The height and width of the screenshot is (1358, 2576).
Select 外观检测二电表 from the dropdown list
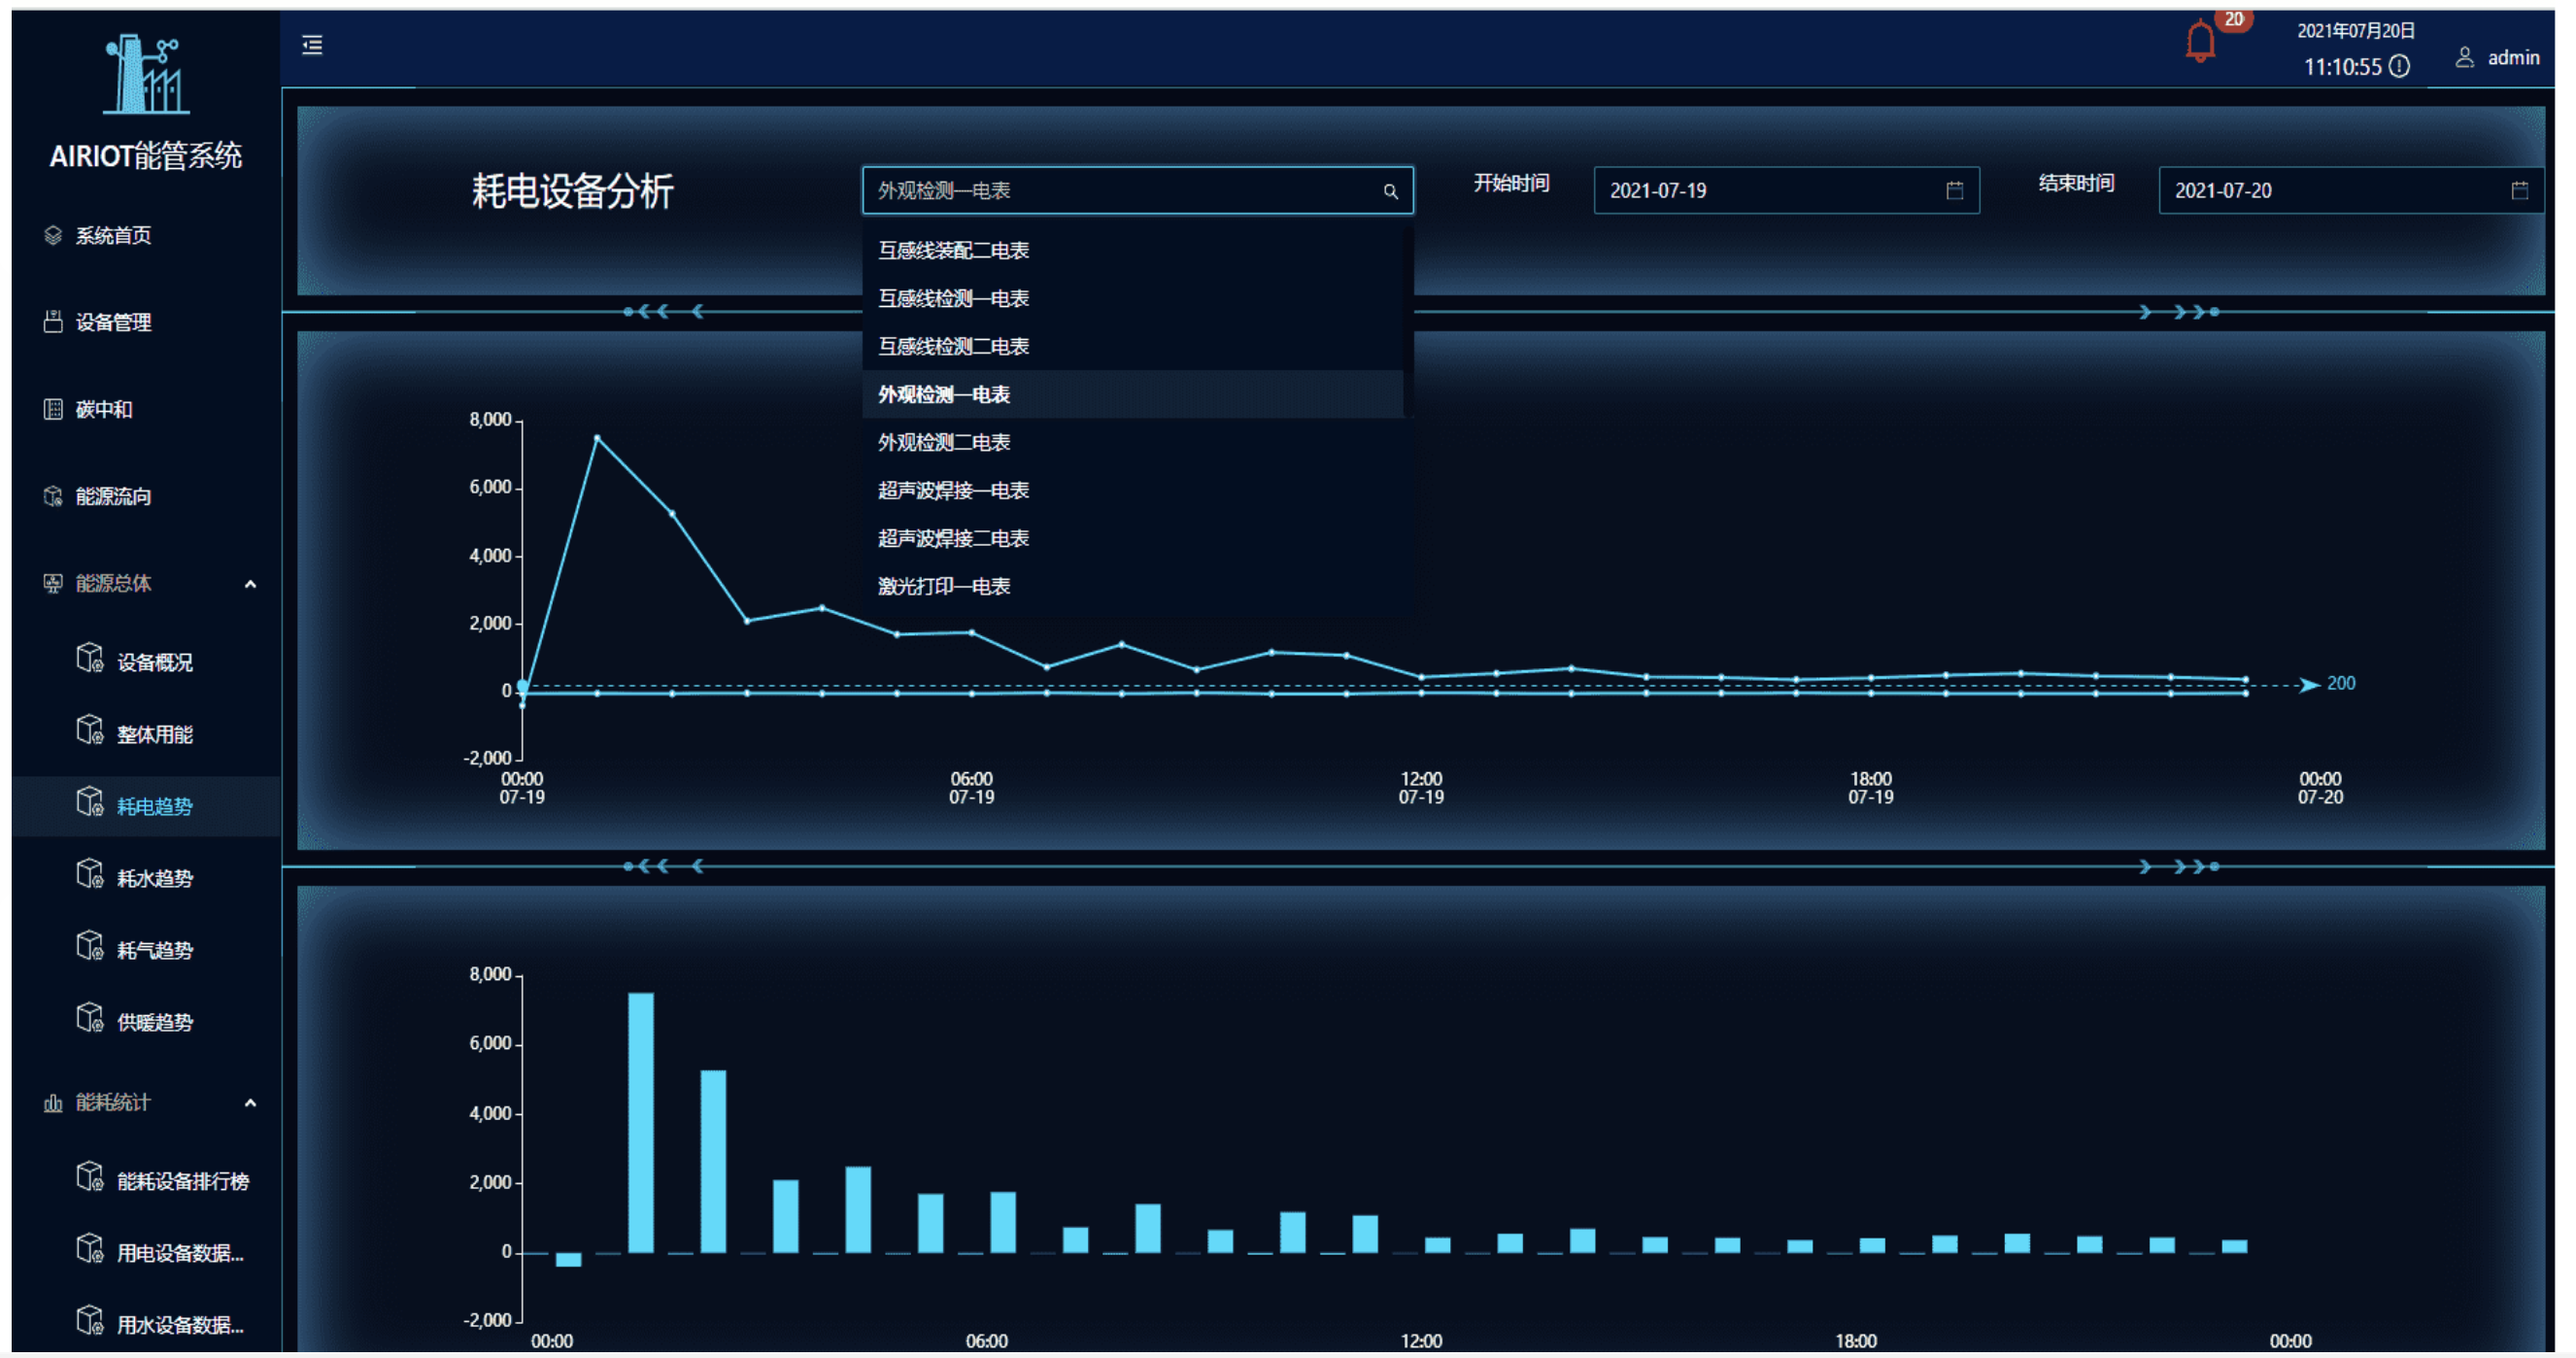[1132, 442]
